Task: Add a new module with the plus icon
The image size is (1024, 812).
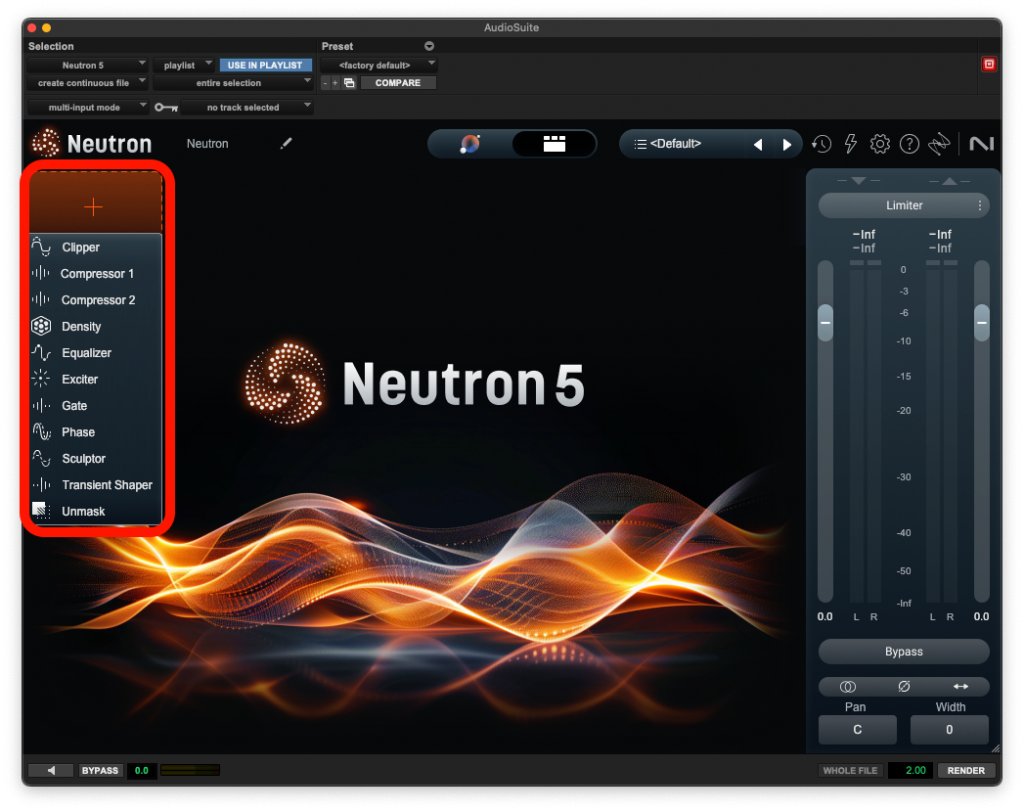Action: 94,206
